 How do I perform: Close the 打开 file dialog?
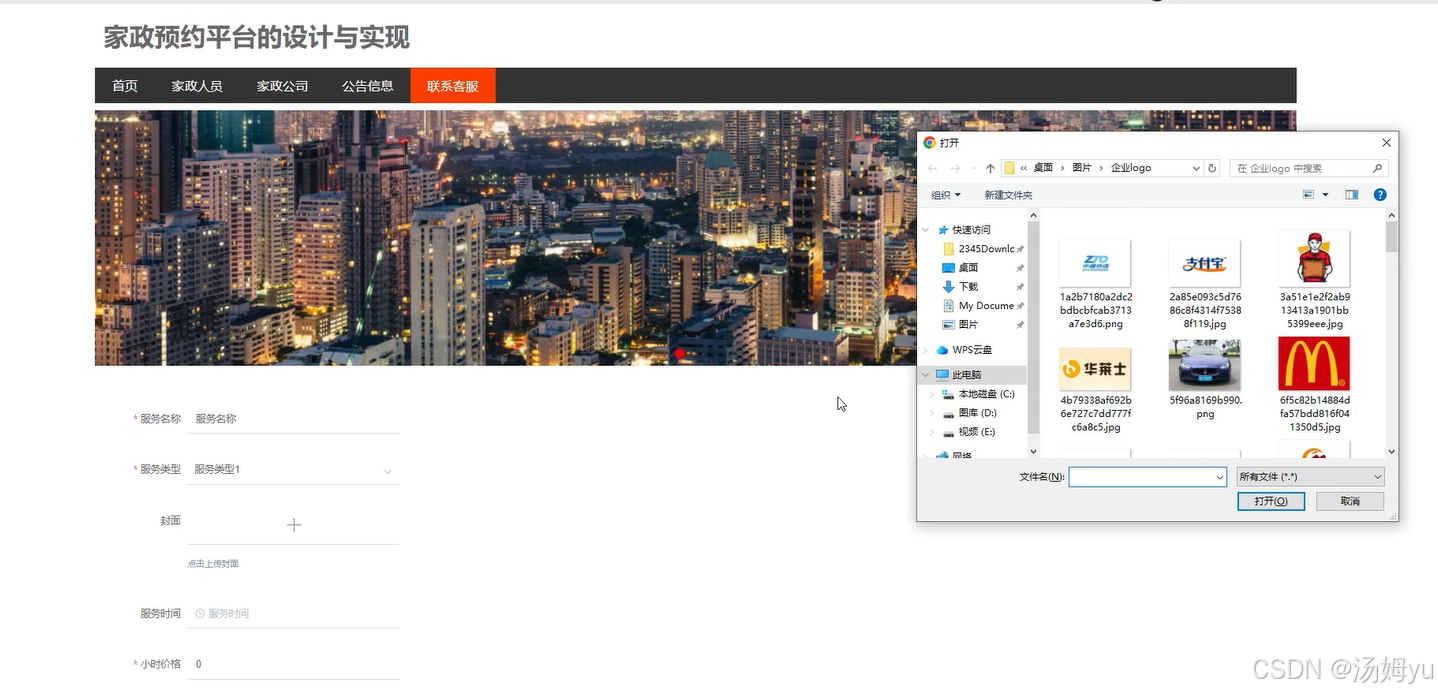[x=1386, y=143]
